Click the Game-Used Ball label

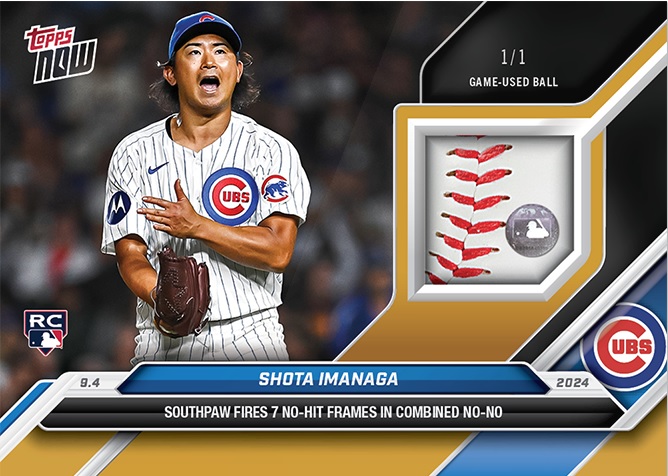coord(513,82)
